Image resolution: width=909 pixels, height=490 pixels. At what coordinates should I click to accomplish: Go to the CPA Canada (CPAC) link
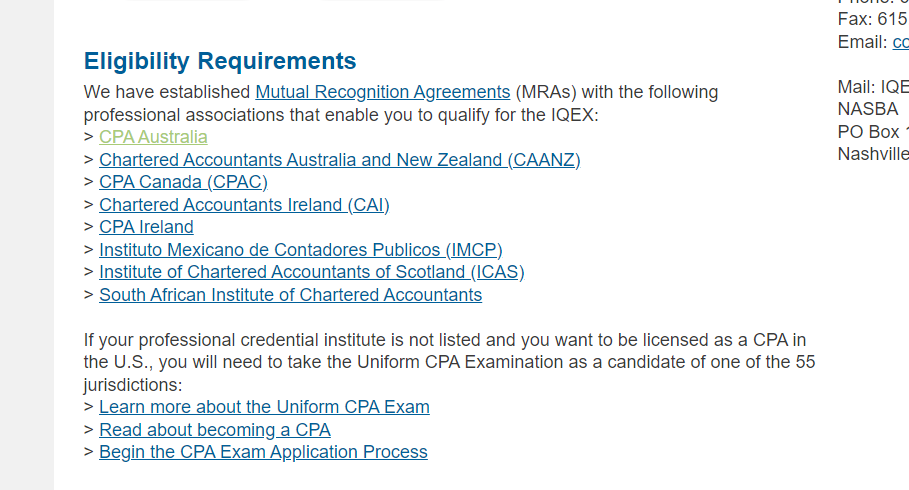tap(183, 182)
